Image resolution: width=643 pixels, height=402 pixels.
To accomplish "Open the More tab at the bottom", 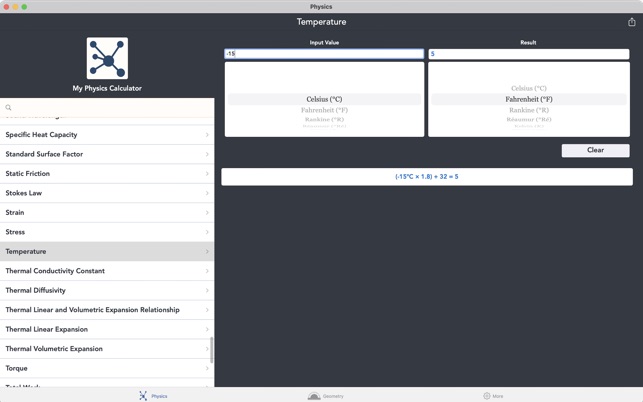I will pyautogui.click(x=493, y=396).
